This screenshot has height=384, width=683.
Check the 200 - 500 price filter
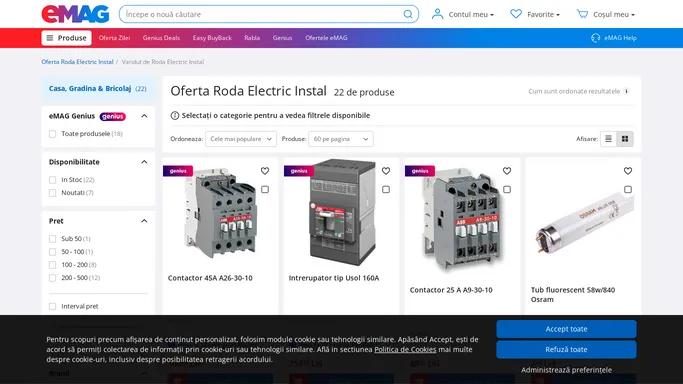pyautogui.click(x=53, y=278)
